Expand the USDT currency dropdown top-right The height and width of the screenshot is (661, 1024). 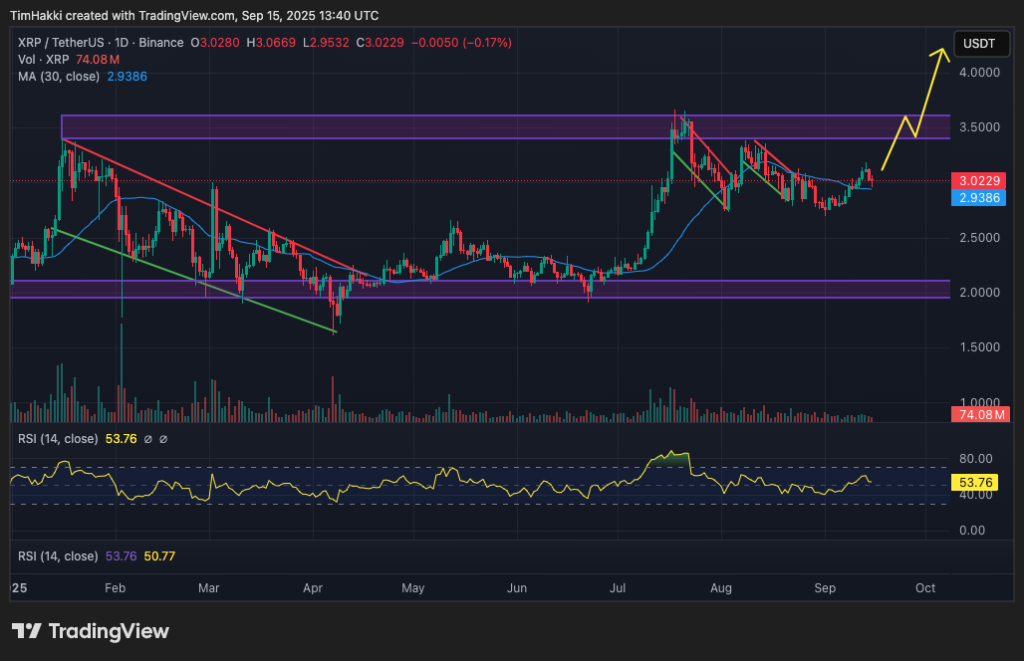(x=981, y=44)
